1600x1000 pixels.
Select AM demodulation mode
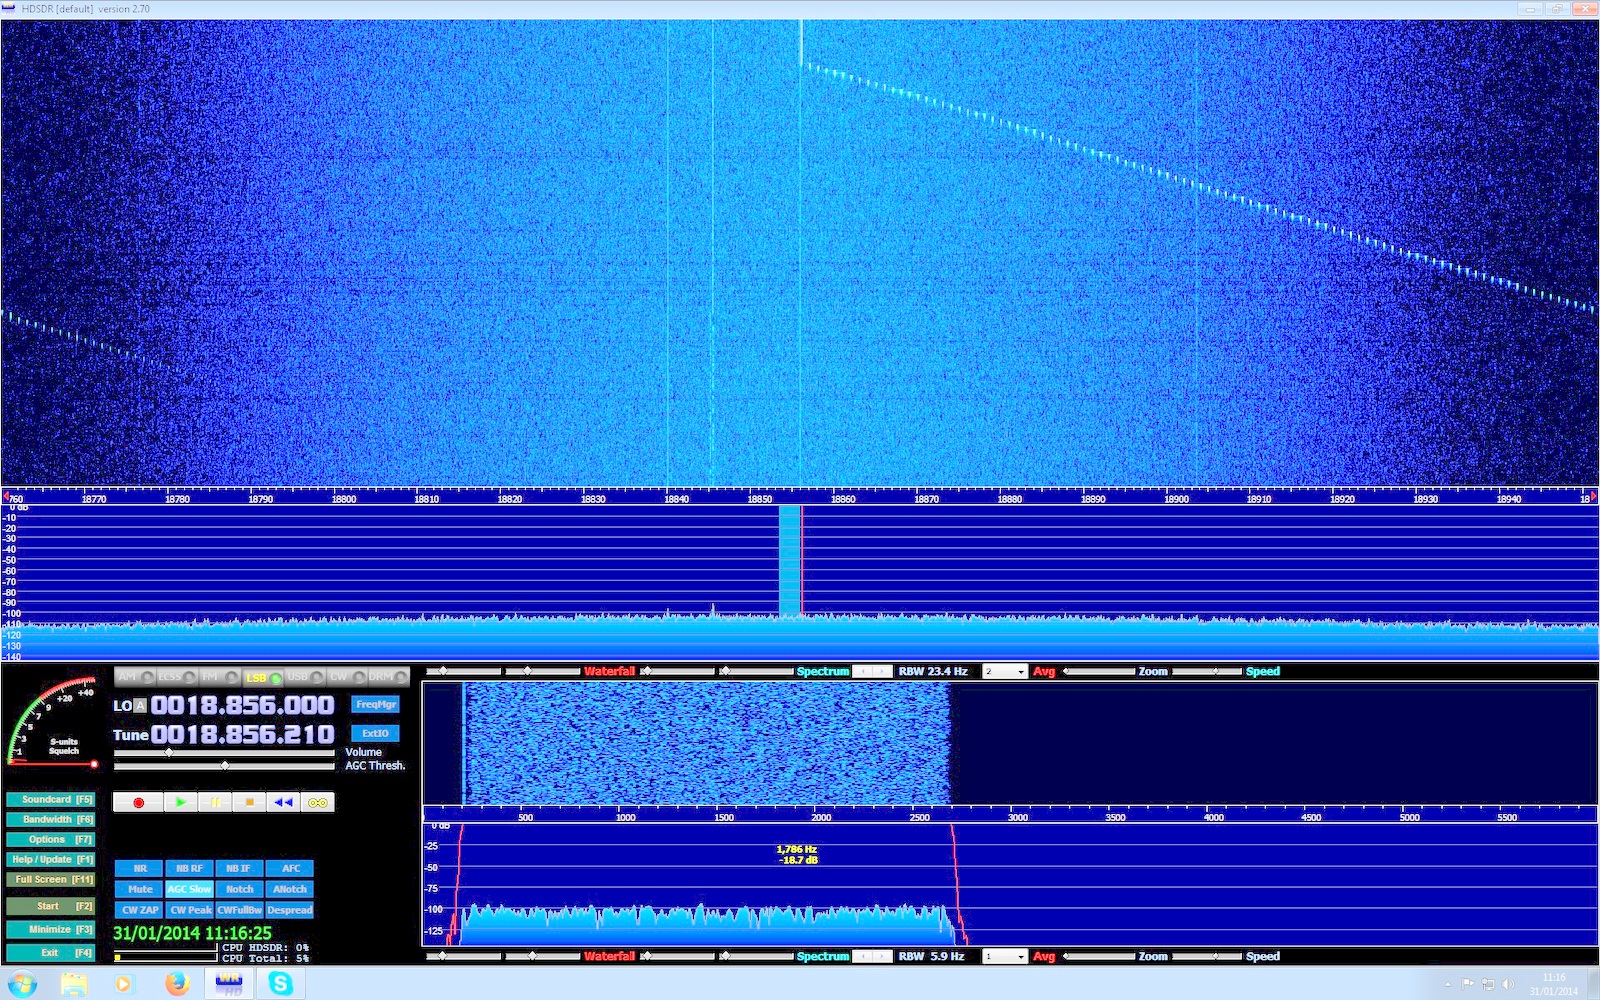click(134, 677)
